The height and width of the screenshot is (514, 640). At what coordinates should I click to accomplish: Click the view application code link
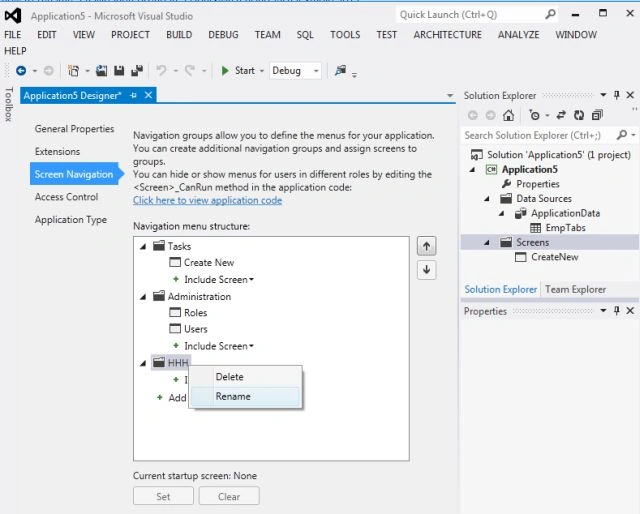(207, 200)
